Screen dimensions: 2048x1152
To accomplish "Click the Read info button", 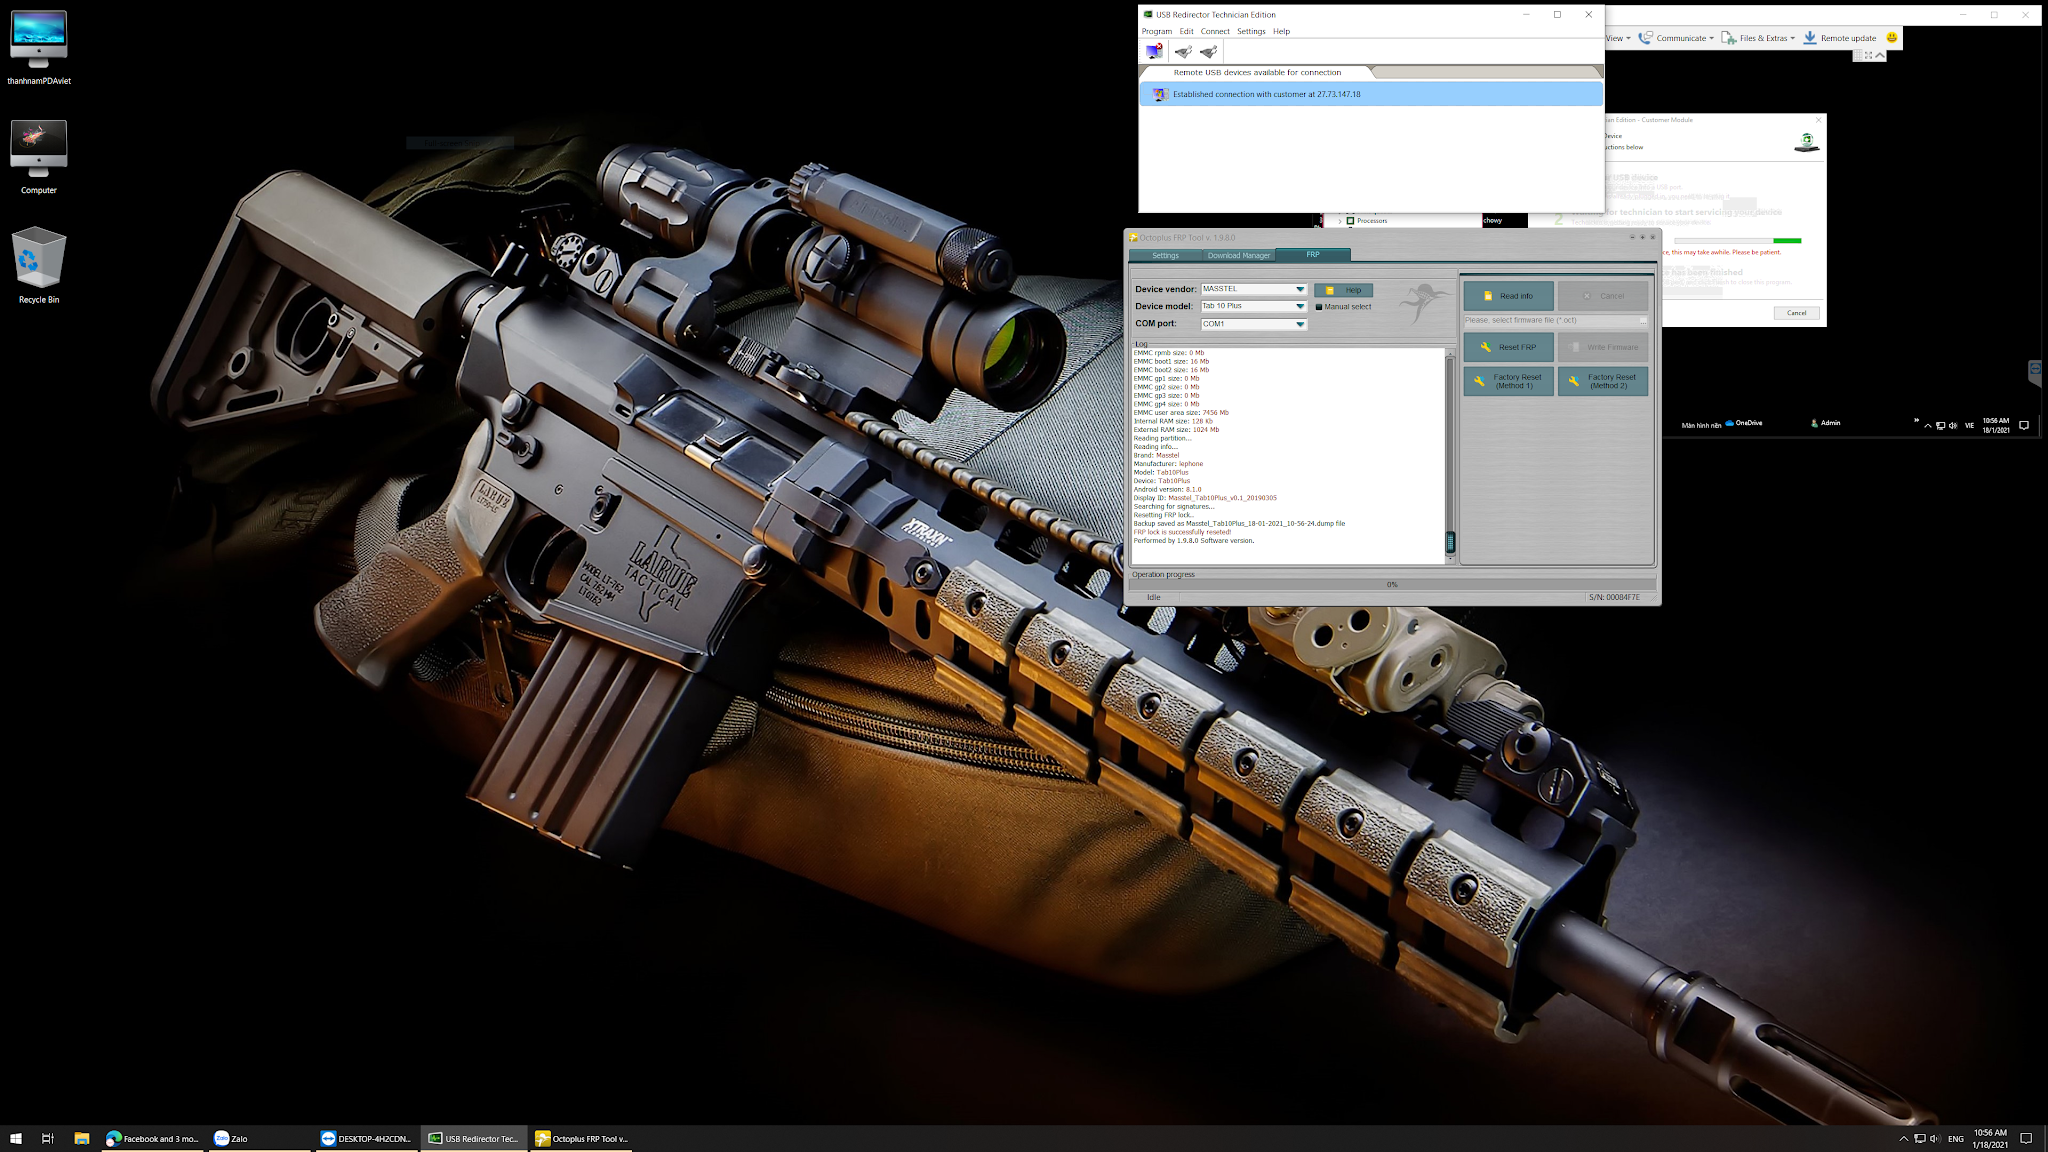I will [x=1508, y=296].
